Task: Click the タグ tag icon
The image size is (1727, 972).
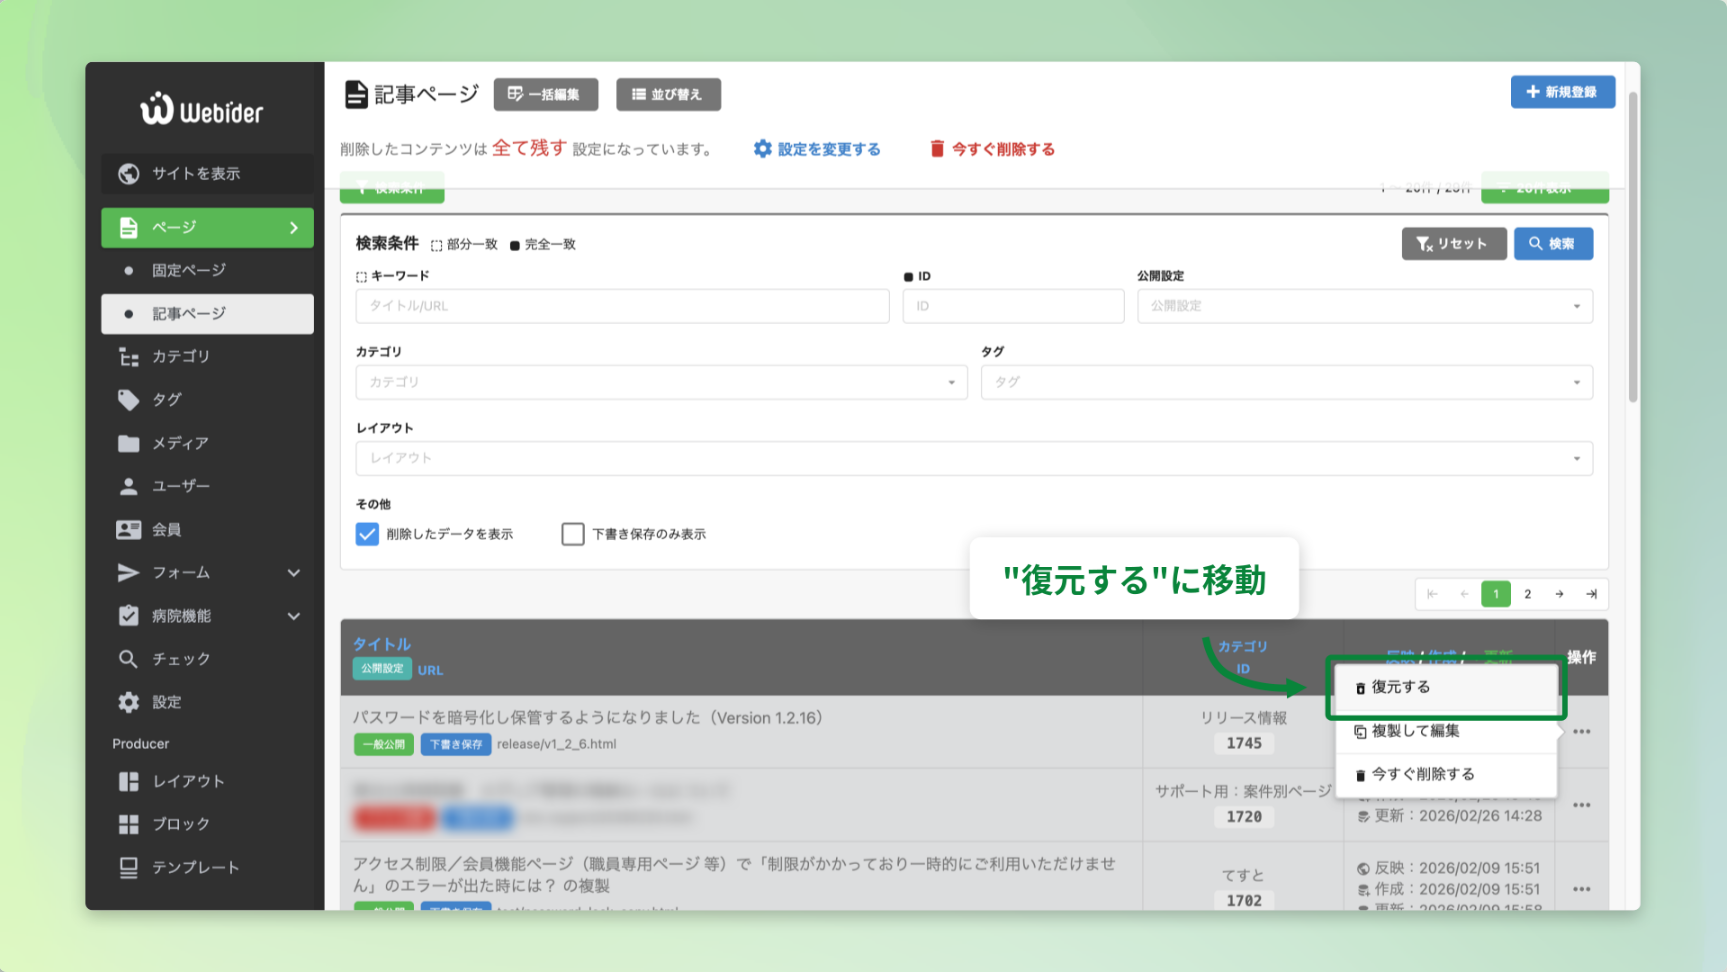Action: pyautogui.click(x=128, y=400)
